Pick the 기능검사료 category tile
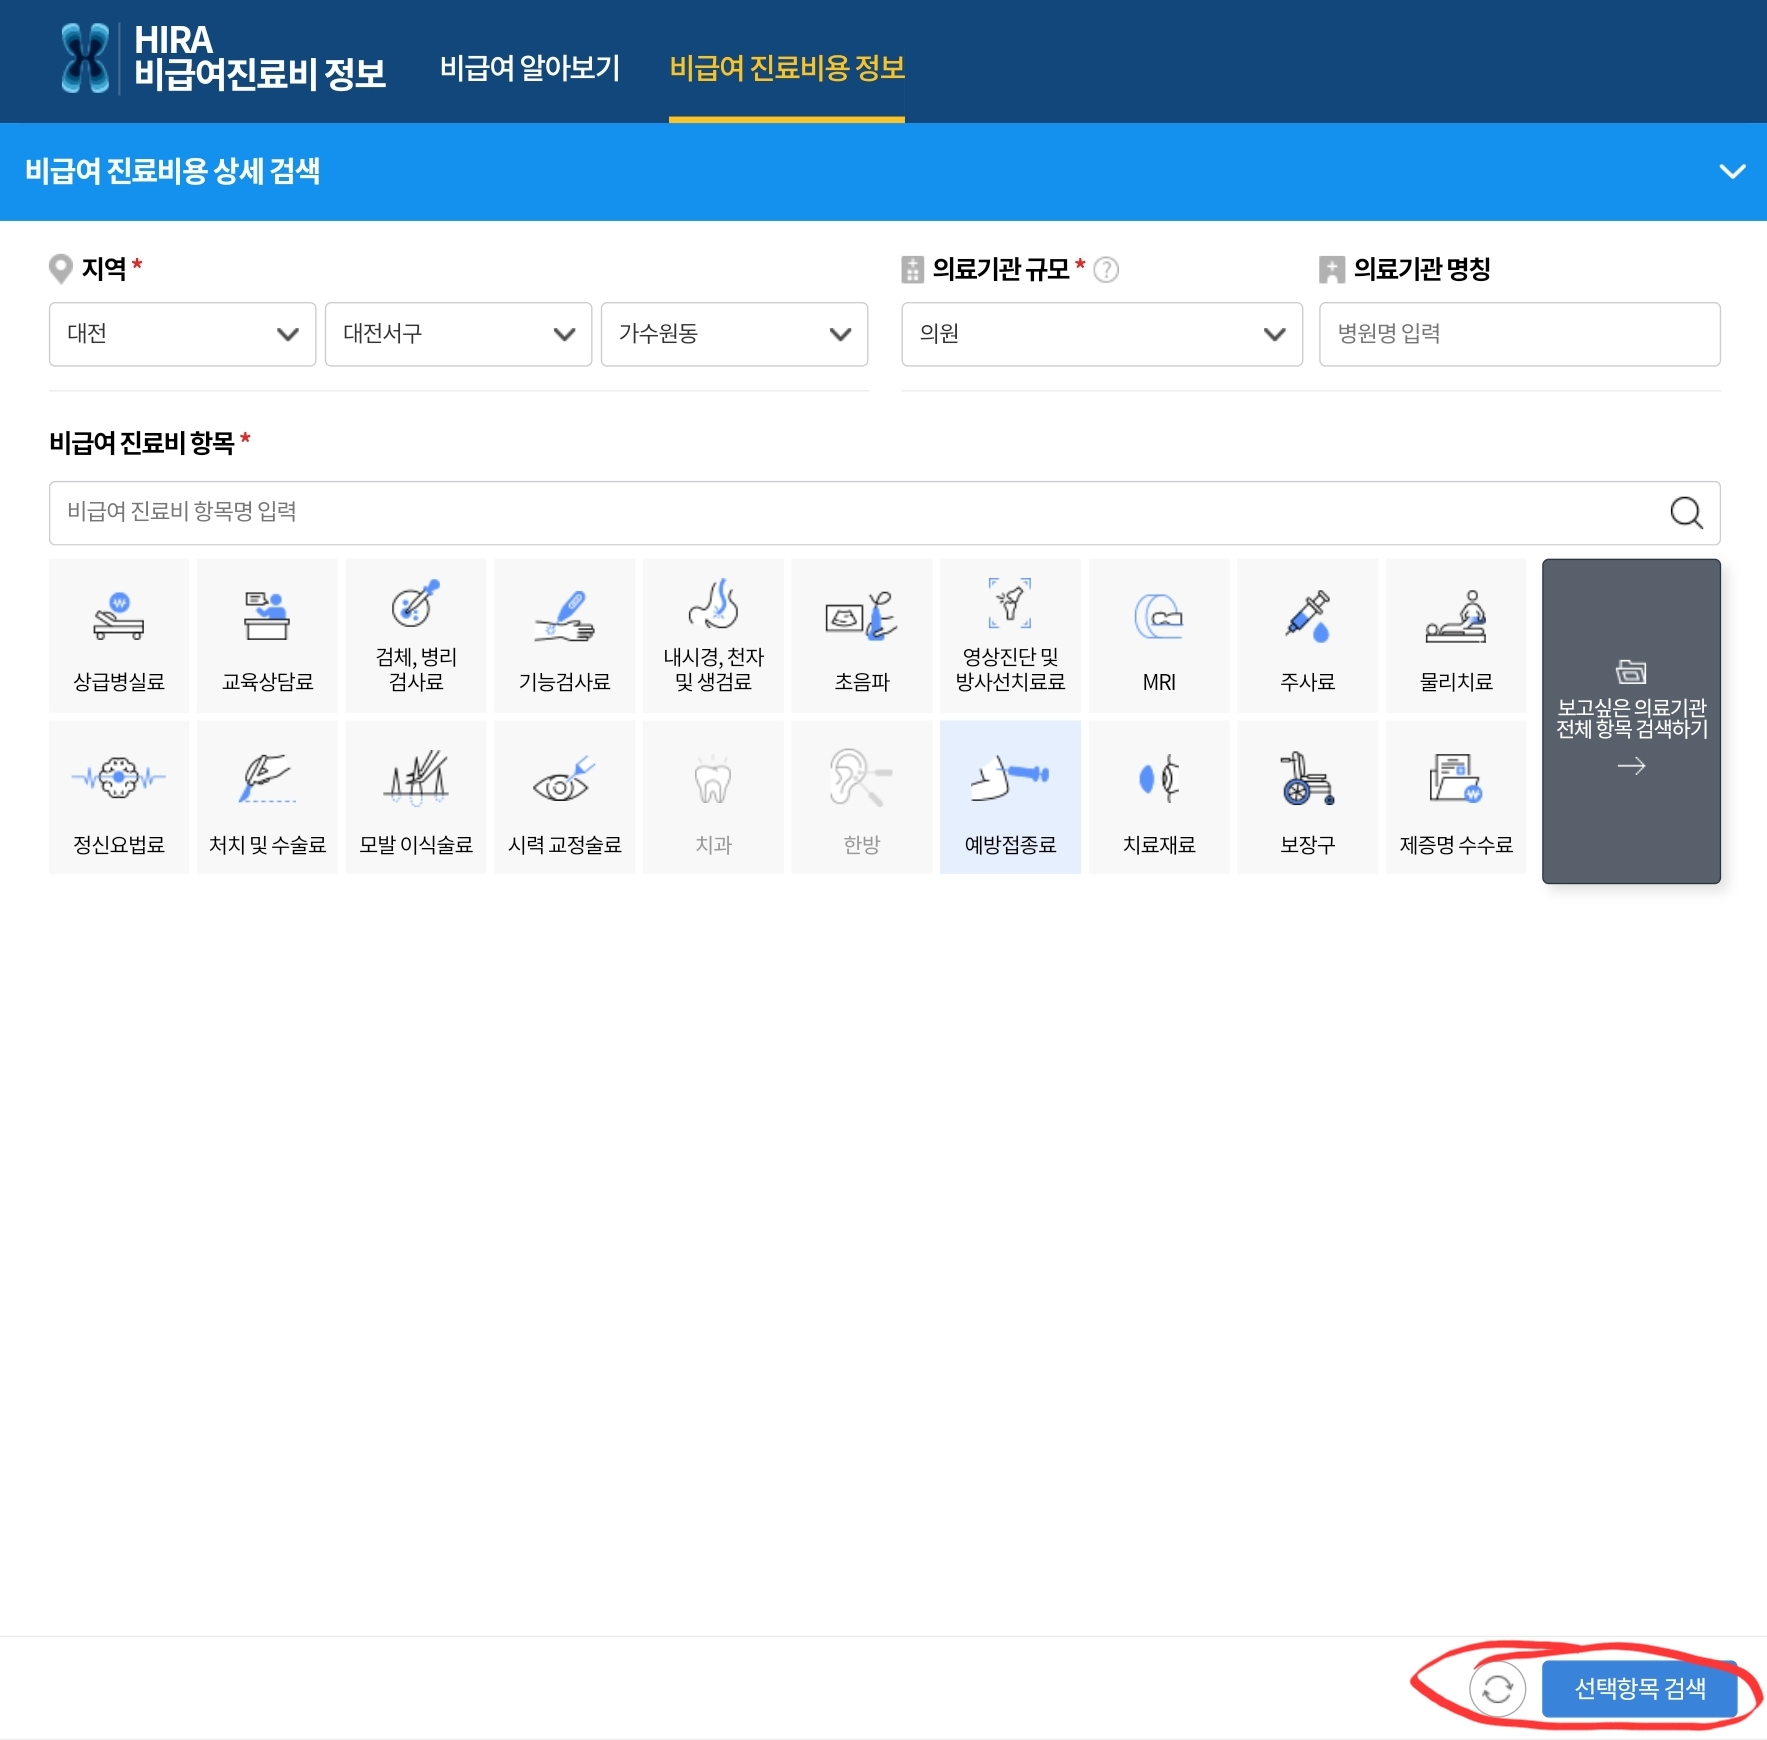The image size is (1767, 1740). pos(565,636)
